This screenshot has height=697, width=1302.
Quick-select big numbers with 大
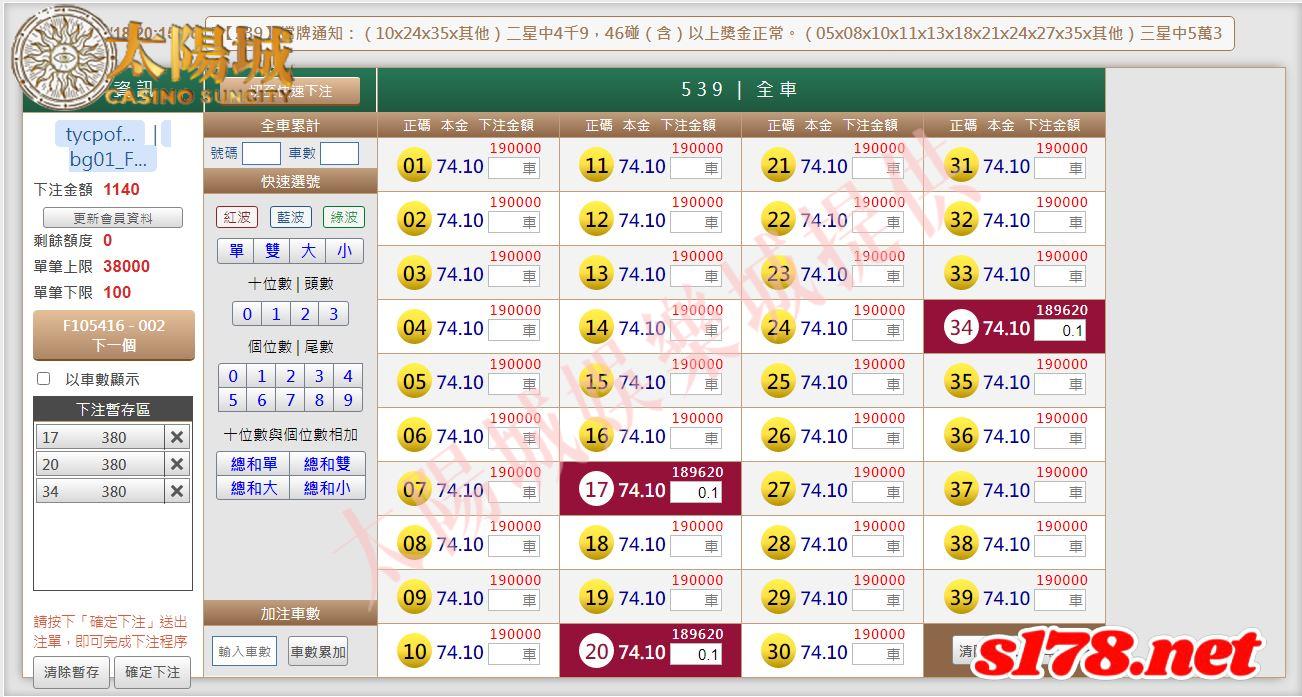click(308, 251)
